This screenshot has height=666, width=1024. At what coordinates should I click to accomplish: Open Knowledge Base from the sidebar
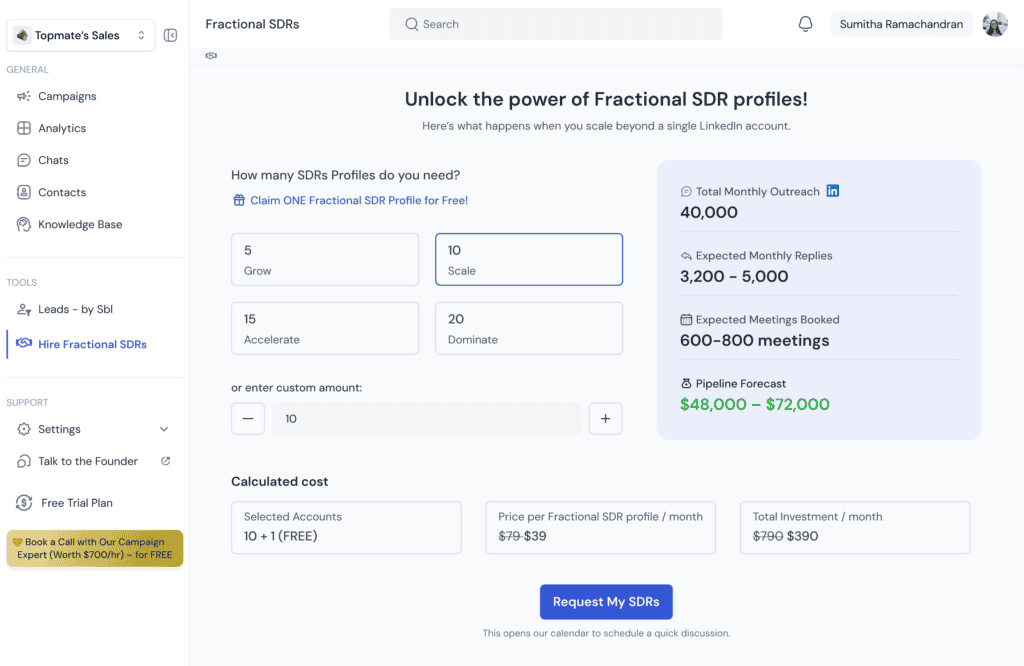tap(80, 224)
